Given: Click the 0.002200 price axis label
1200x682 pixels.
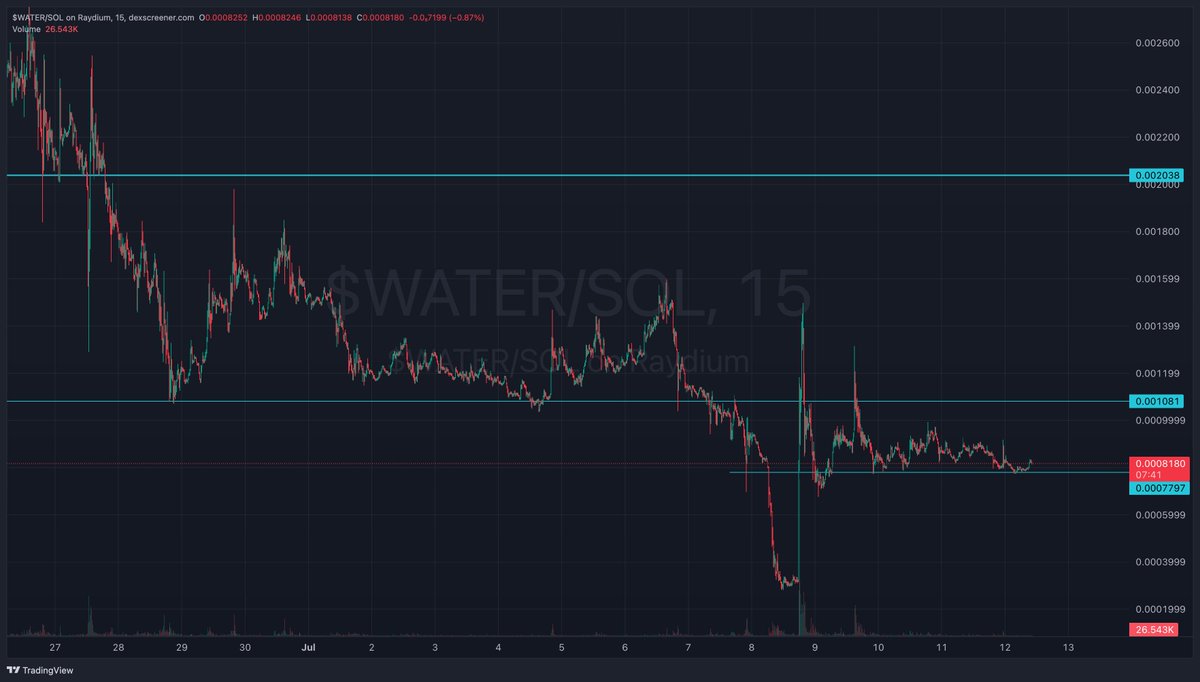Looking at the screenshot, I should pos(1158,137).
